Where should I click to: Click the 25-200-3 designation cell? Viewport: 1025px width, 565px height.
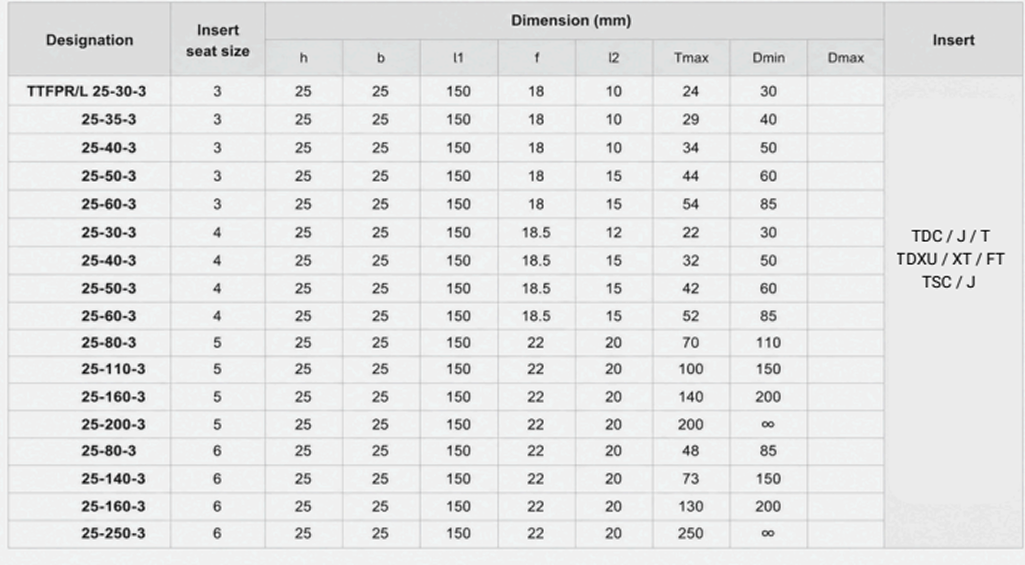coord(90,424)
